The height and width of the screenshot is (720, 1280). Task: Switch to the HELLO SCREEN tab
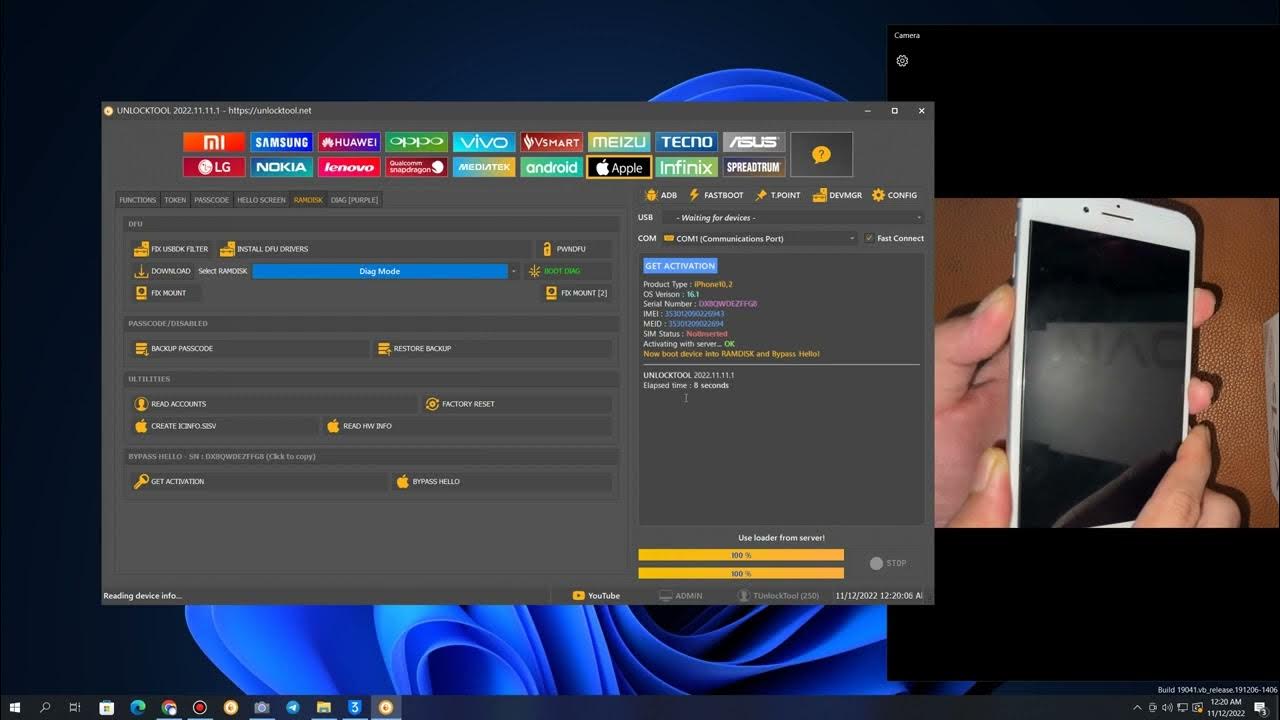click(261, 200)
